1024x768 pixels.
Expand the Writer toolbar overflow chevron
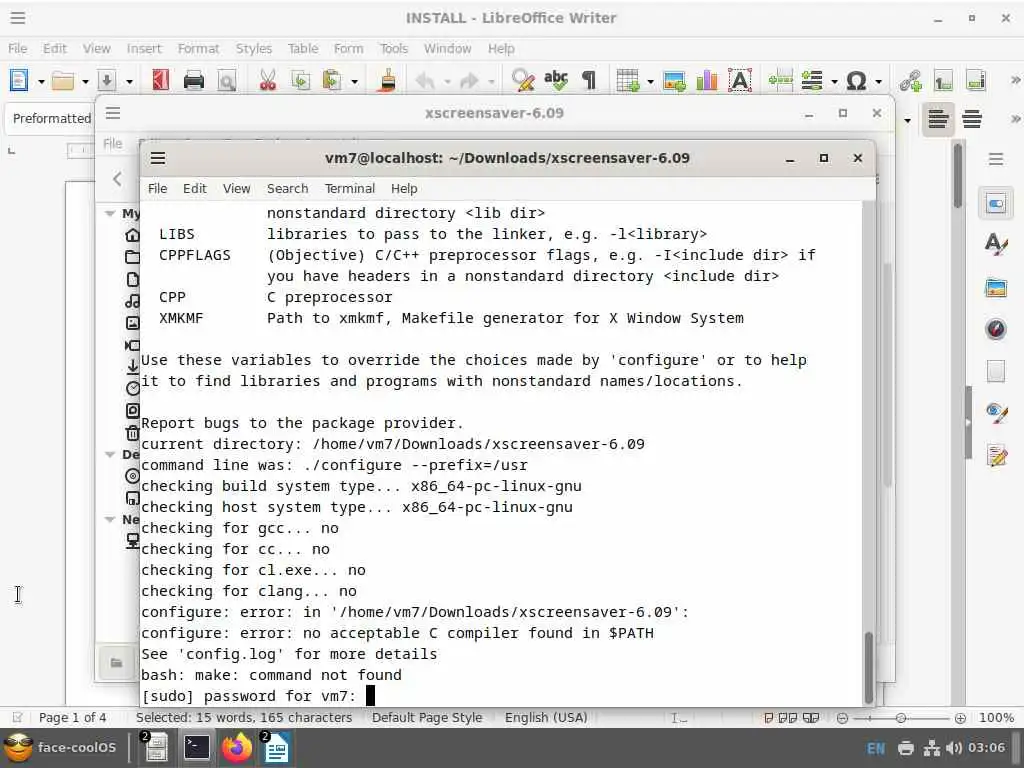(1016, 80)
